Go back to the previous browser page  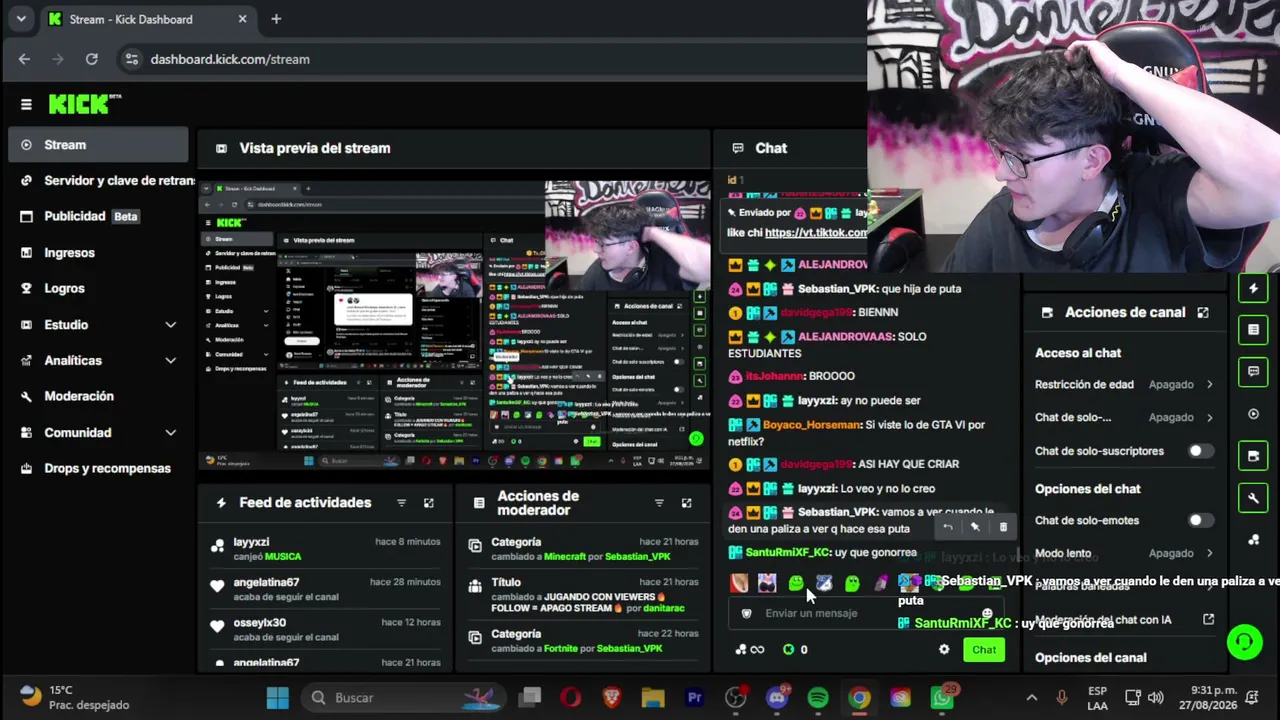tap(24, 59)
